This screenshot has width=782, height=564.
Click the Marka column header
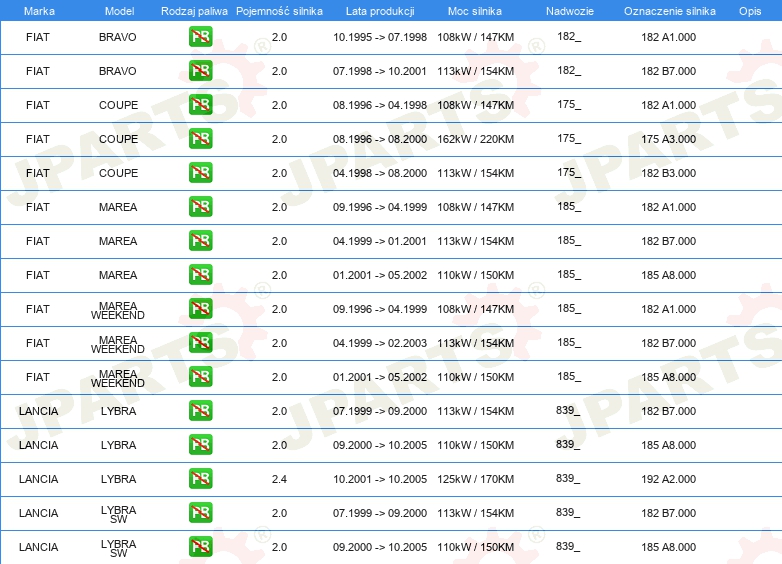39,11
